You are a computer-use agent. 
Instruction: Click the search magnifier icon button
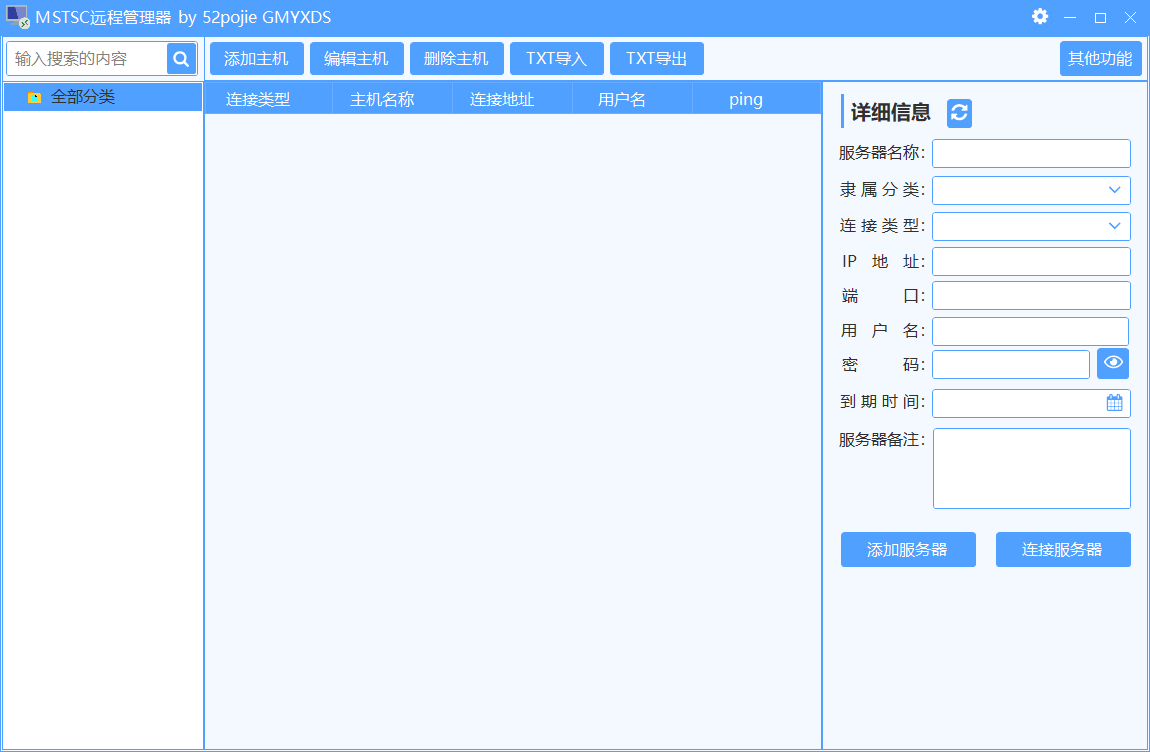tap(181, 59)
